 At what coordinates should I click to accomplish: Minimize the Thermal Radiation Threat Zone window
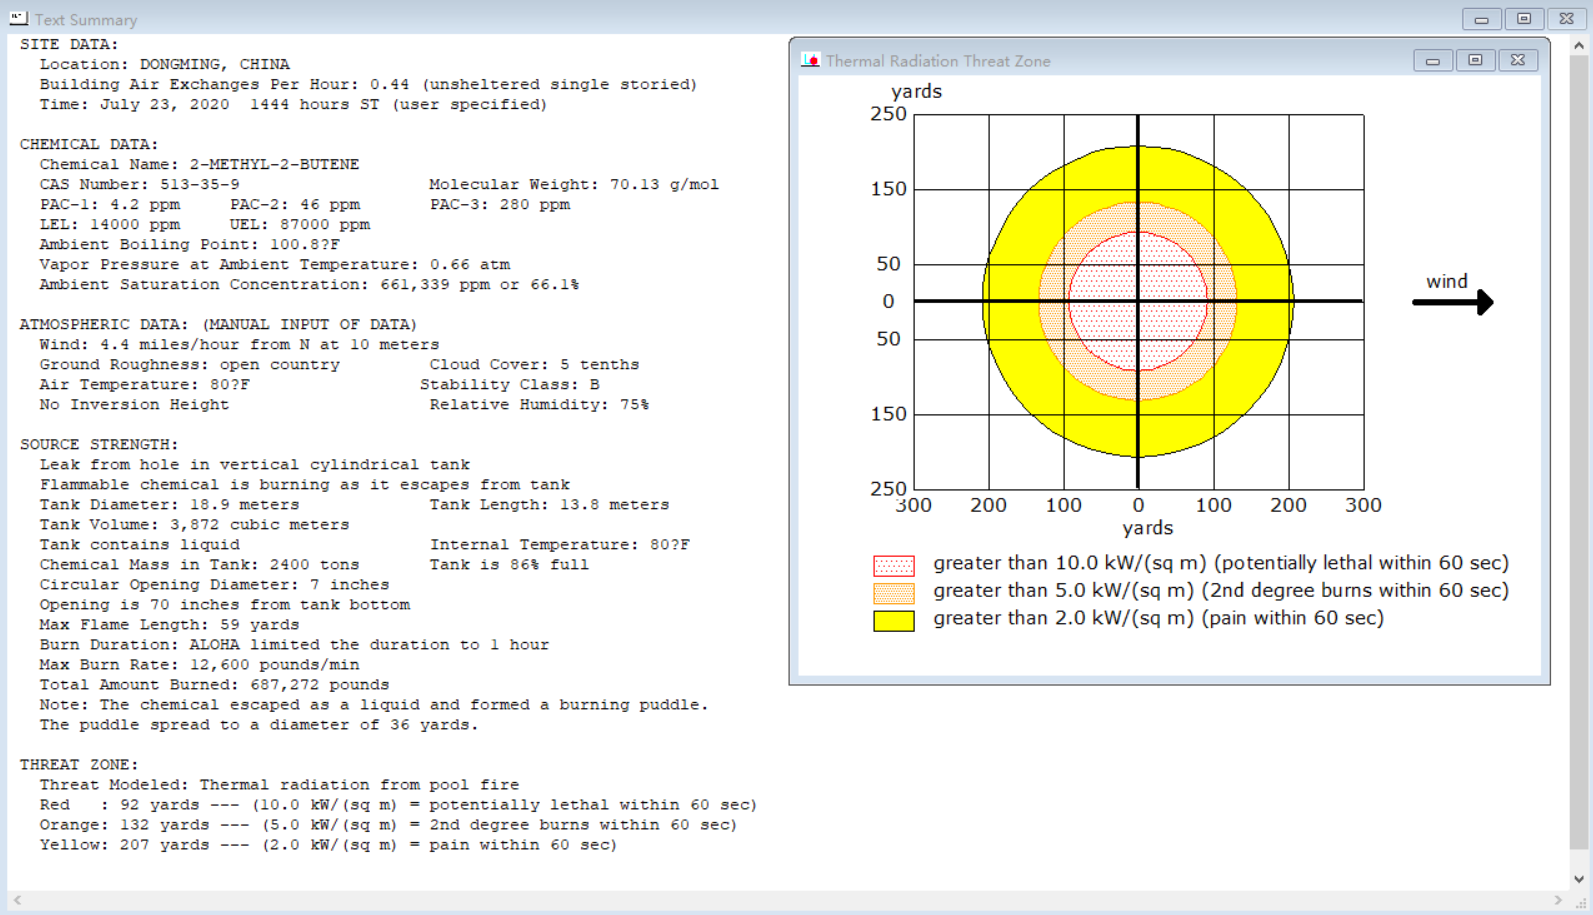pyautogui.click(x=1432, y=61)
